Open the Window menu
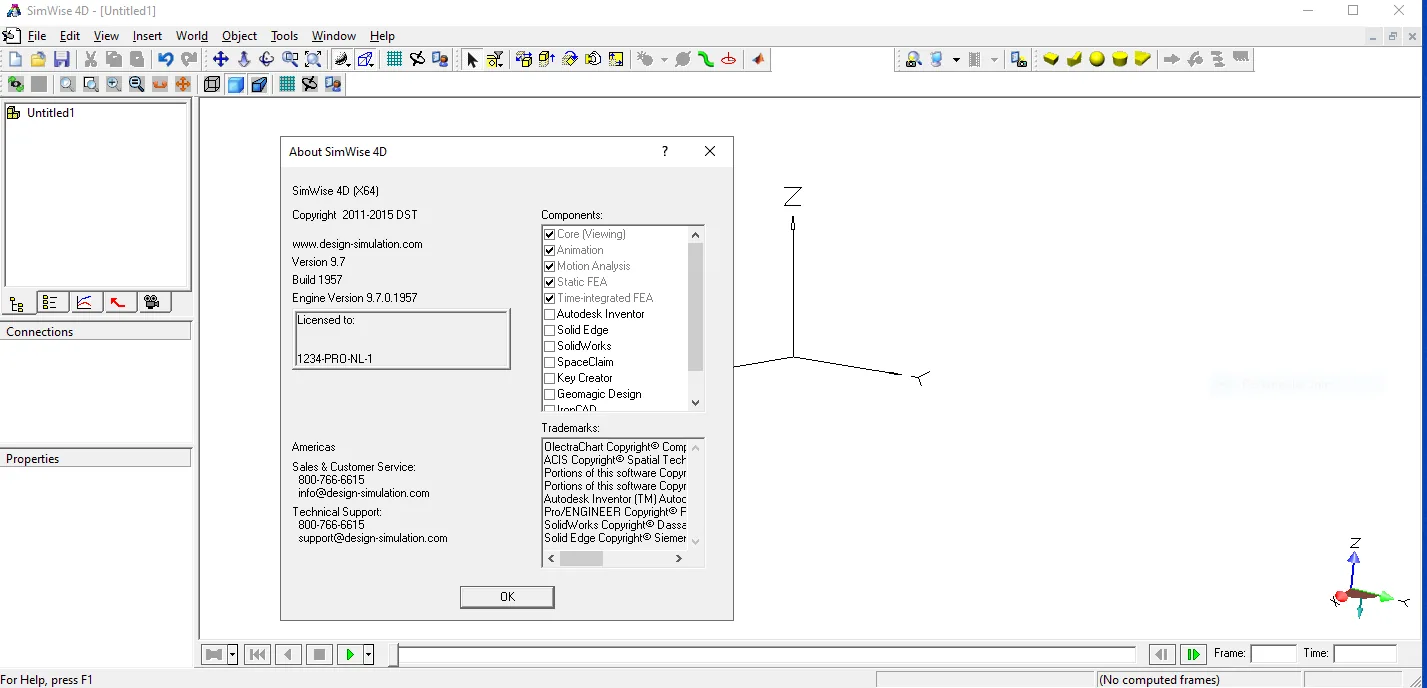The image size is (1427, 688). (x=333, y=36)
